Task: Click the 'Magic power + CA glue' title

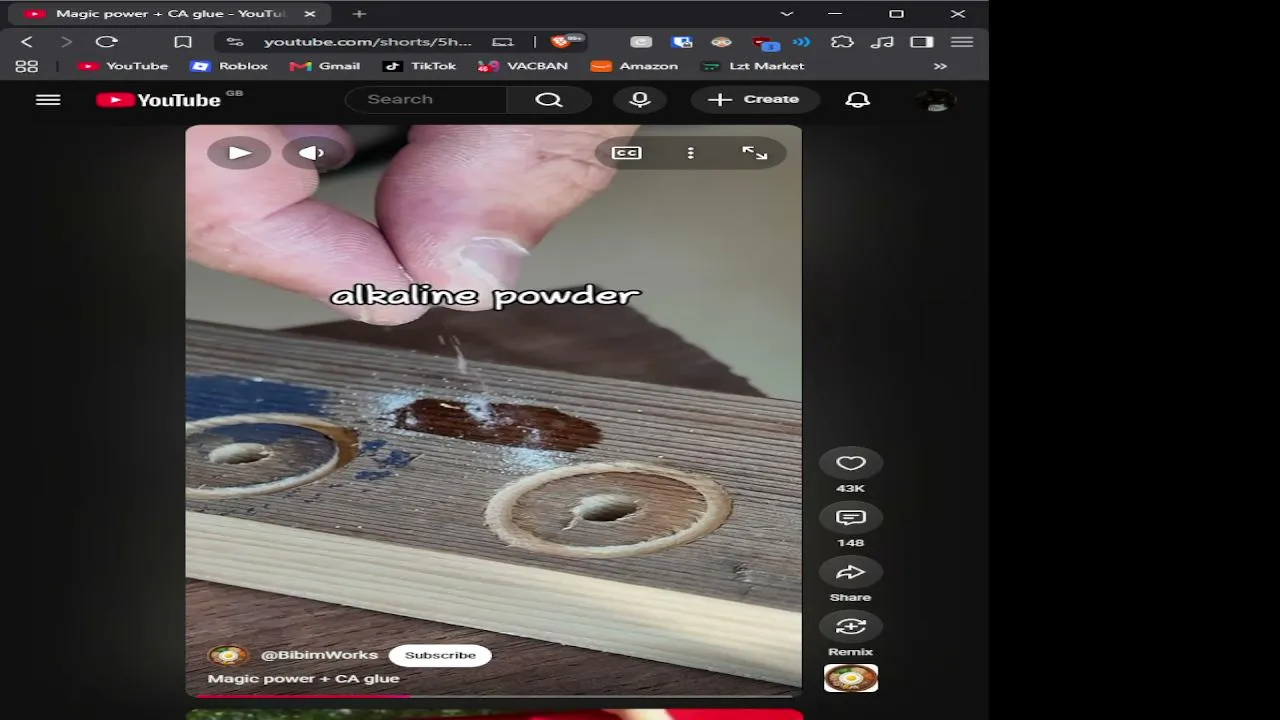Action: point(303,679)
